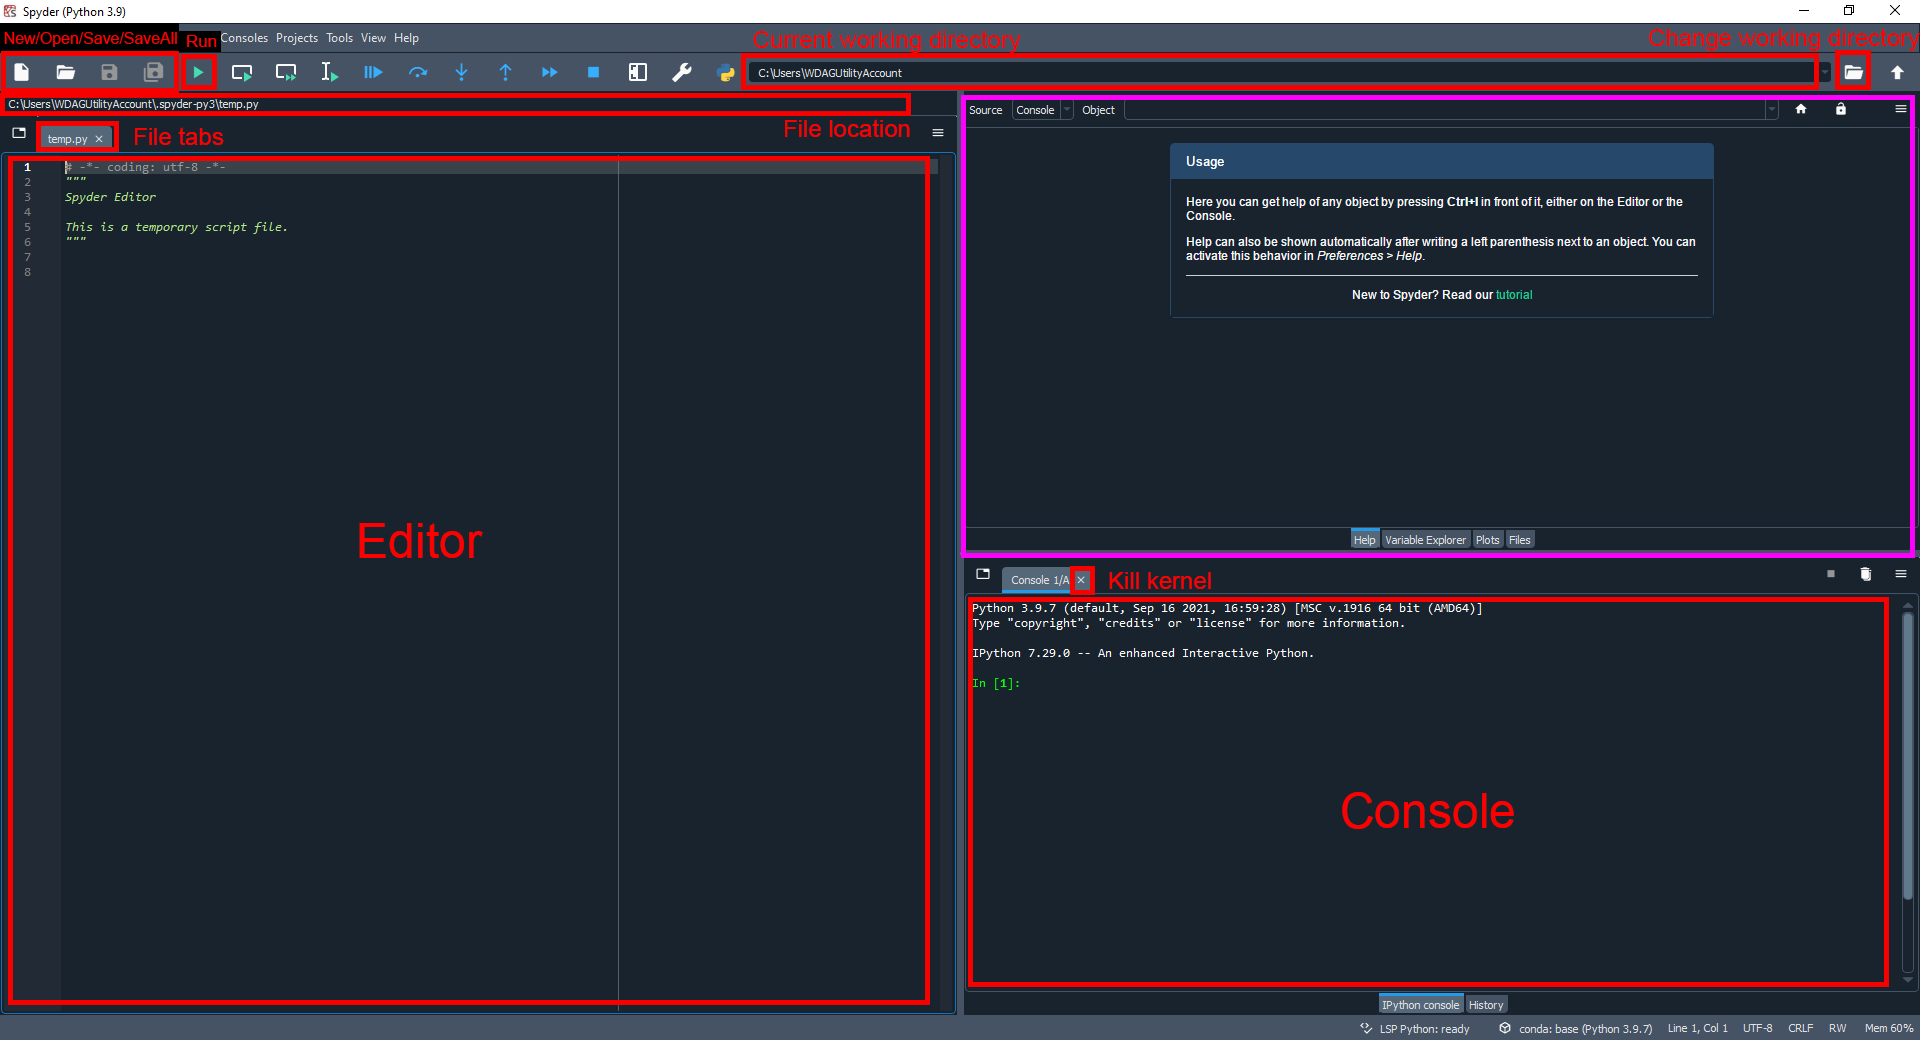Click the Object input field in Help
Viewport: 1920px width, 1040px height.
pyautogui.click(x=1445, y=110)
